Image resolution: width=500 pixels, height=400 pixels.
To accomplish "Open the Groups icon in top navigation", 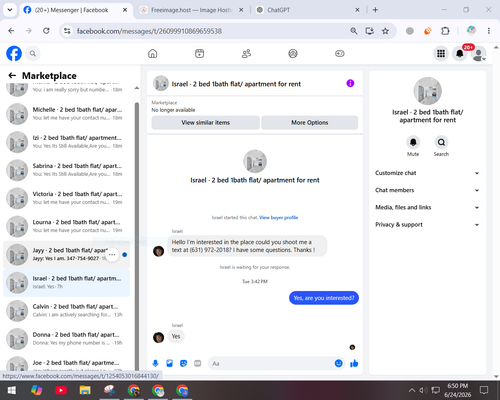I will click(x=293, y=53).
